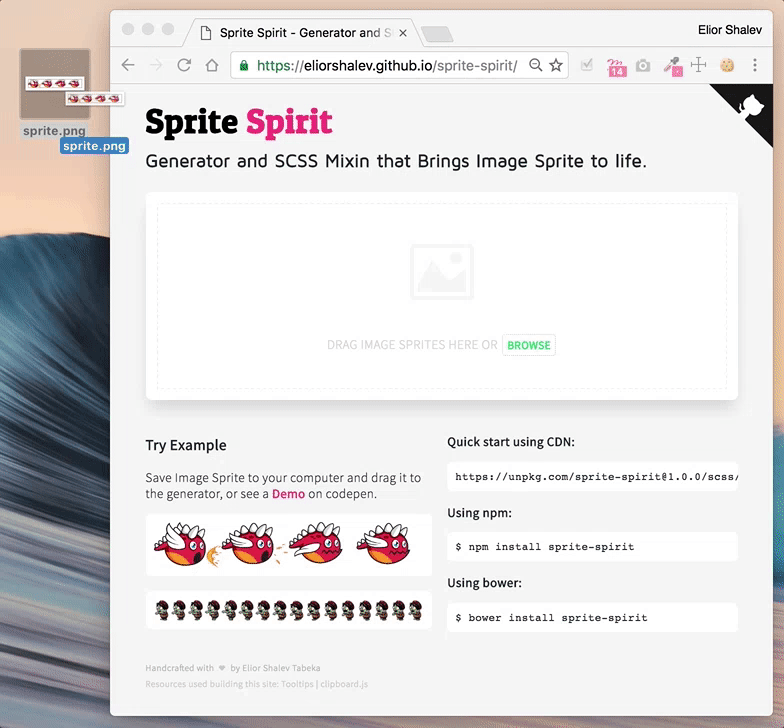Select the bower install sprite-spirit command
The image size is (784, 728).
[592, 618]
